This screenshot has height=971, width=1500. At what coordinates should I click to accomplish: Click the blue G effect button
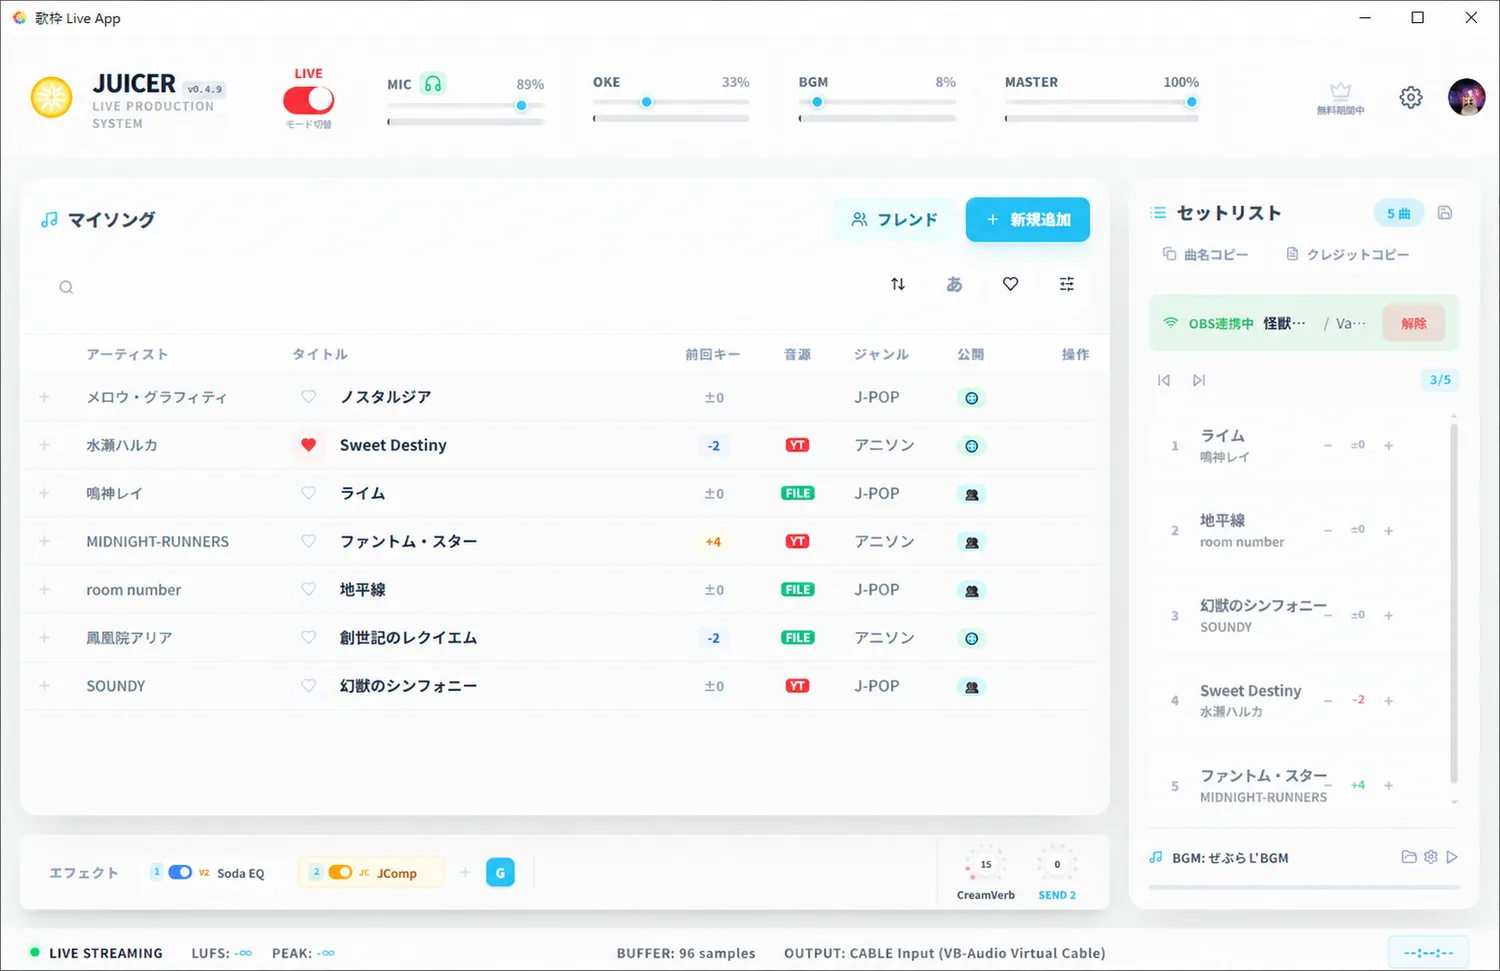tap(500, 873)
